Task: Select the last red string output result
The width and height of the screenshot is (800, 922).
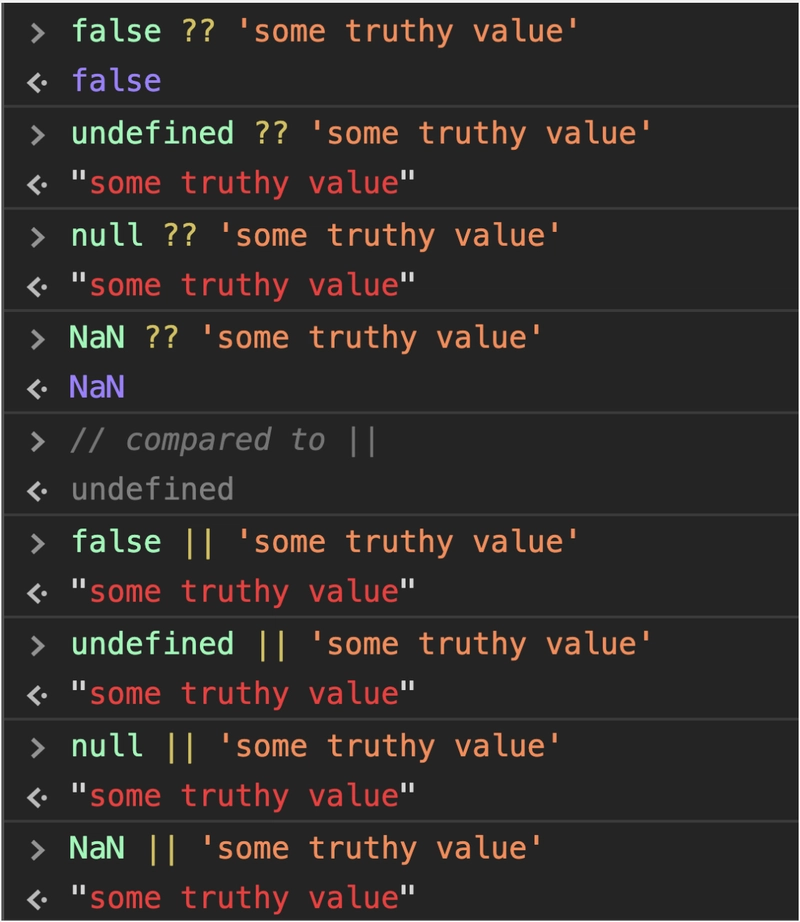Action: point(243,898)
